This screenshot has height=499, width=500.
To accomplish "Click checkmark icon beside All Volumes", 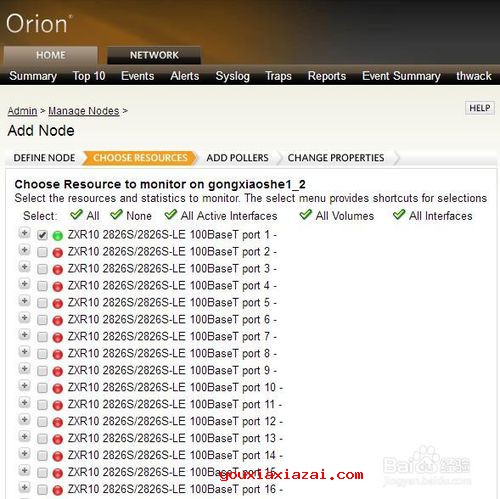I will click(x=306, y=214).
